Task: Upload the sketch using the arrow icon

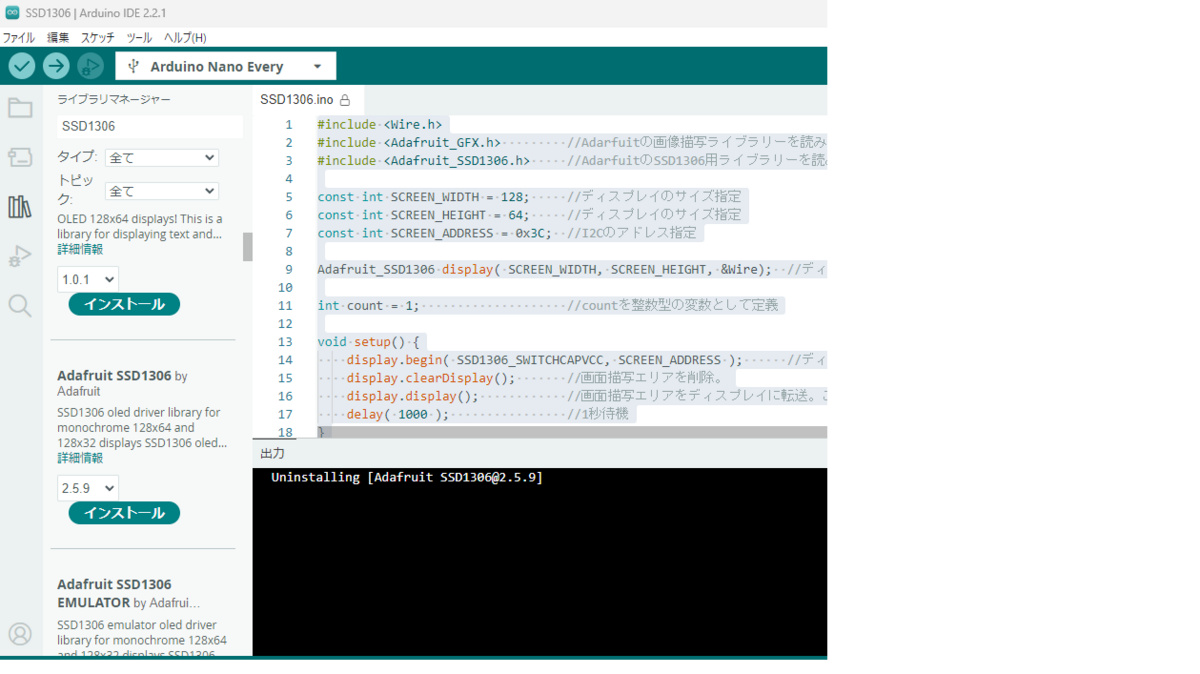Action: pyautogui.click(x=56, y=65)
